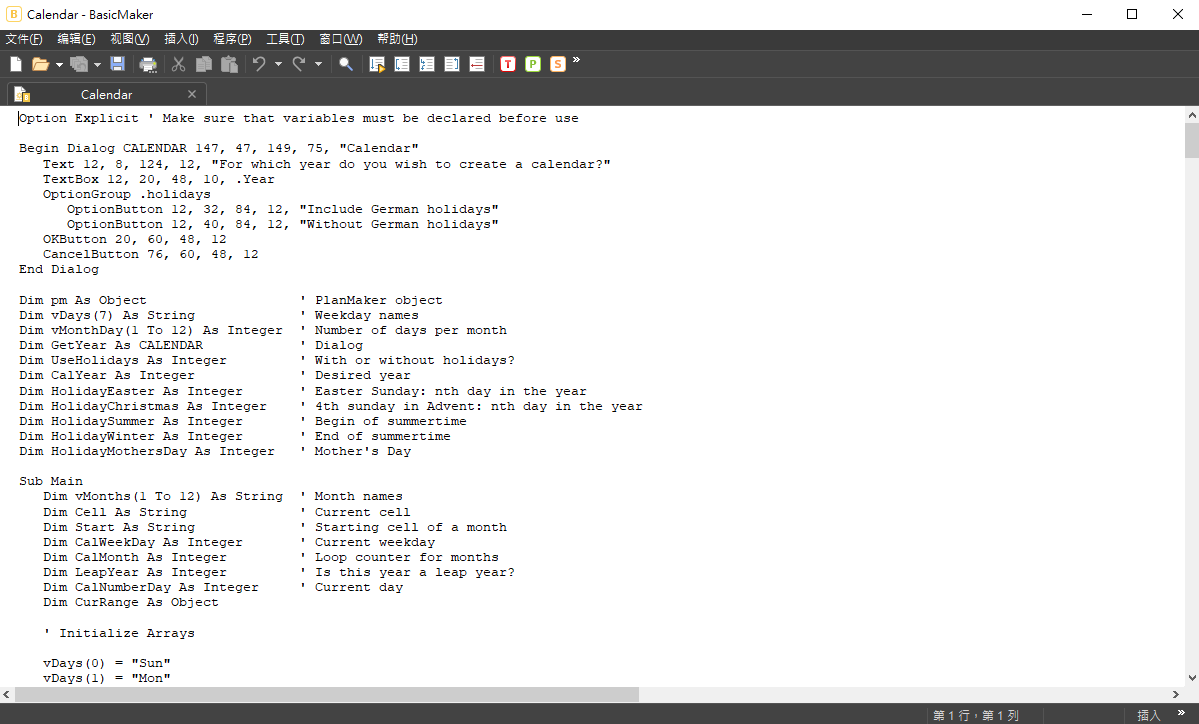Redo the last undone action
Image resolution: width=1199 pixels, height=724 pixels.
(299, 64)
